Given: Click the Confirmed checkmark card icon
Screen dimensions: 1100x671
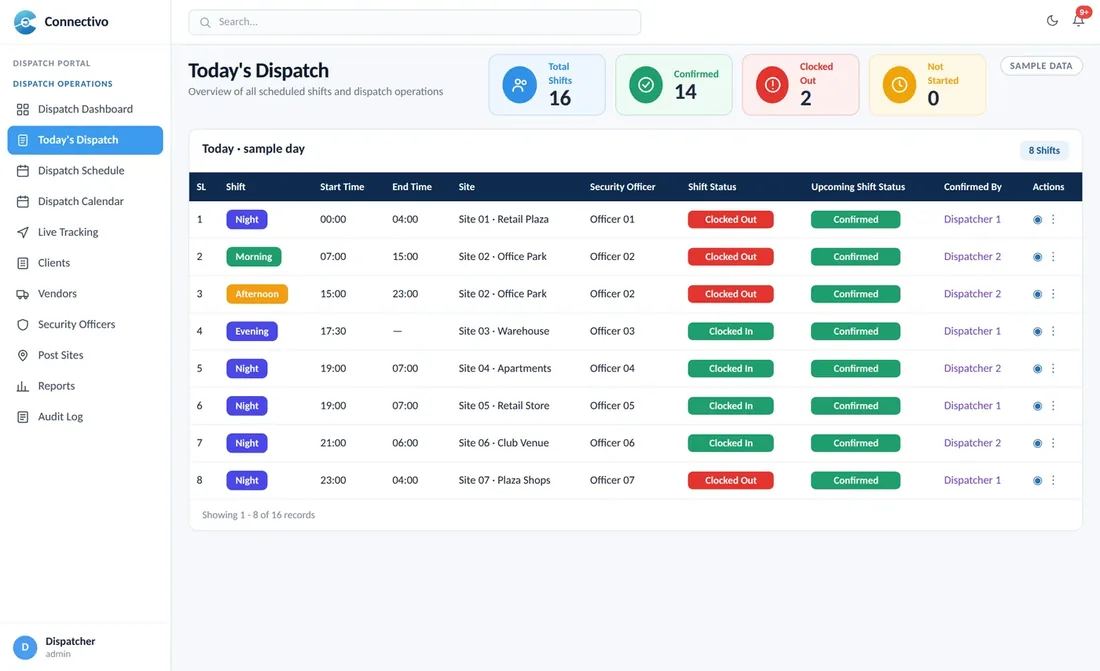Looking at the screenshot, I should [x=645, y=85].
